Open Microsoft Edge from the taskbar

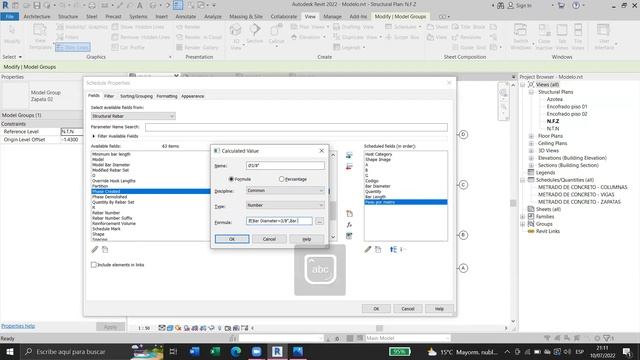(236, 351)
